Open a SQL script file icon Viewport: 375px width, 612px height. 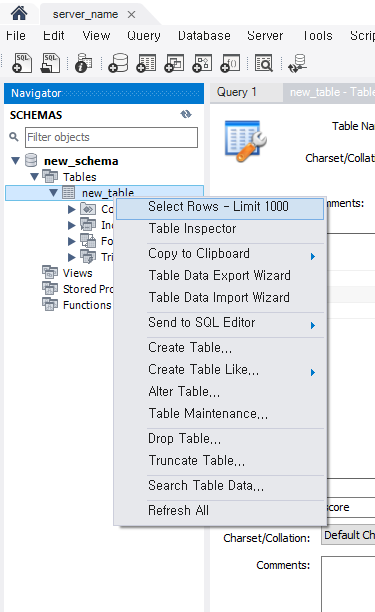click(x=50, y=63)
